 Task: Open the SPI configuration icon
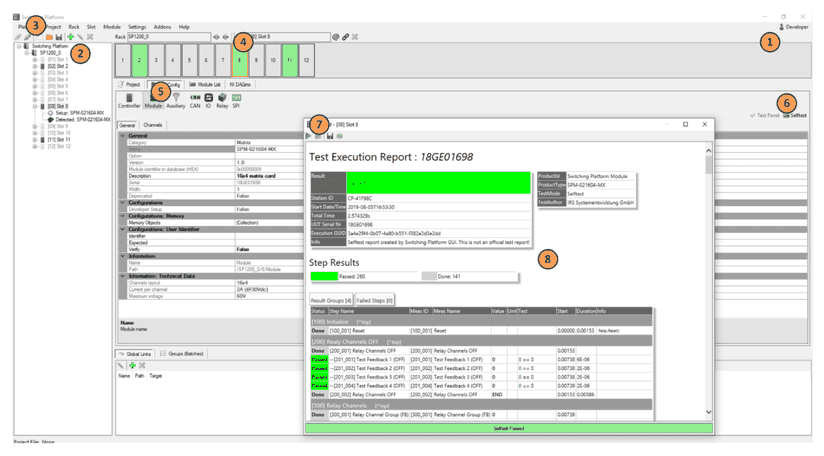(x=236, y=100)
